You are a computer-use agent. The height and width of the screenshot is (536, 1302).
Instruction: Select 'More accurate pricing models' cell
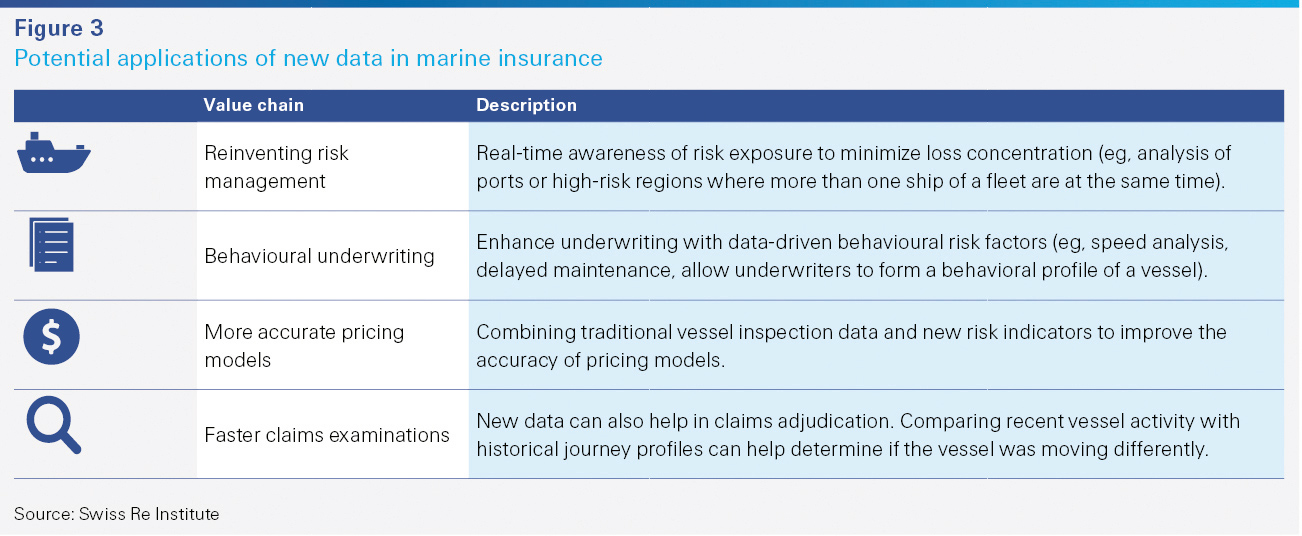304,345
